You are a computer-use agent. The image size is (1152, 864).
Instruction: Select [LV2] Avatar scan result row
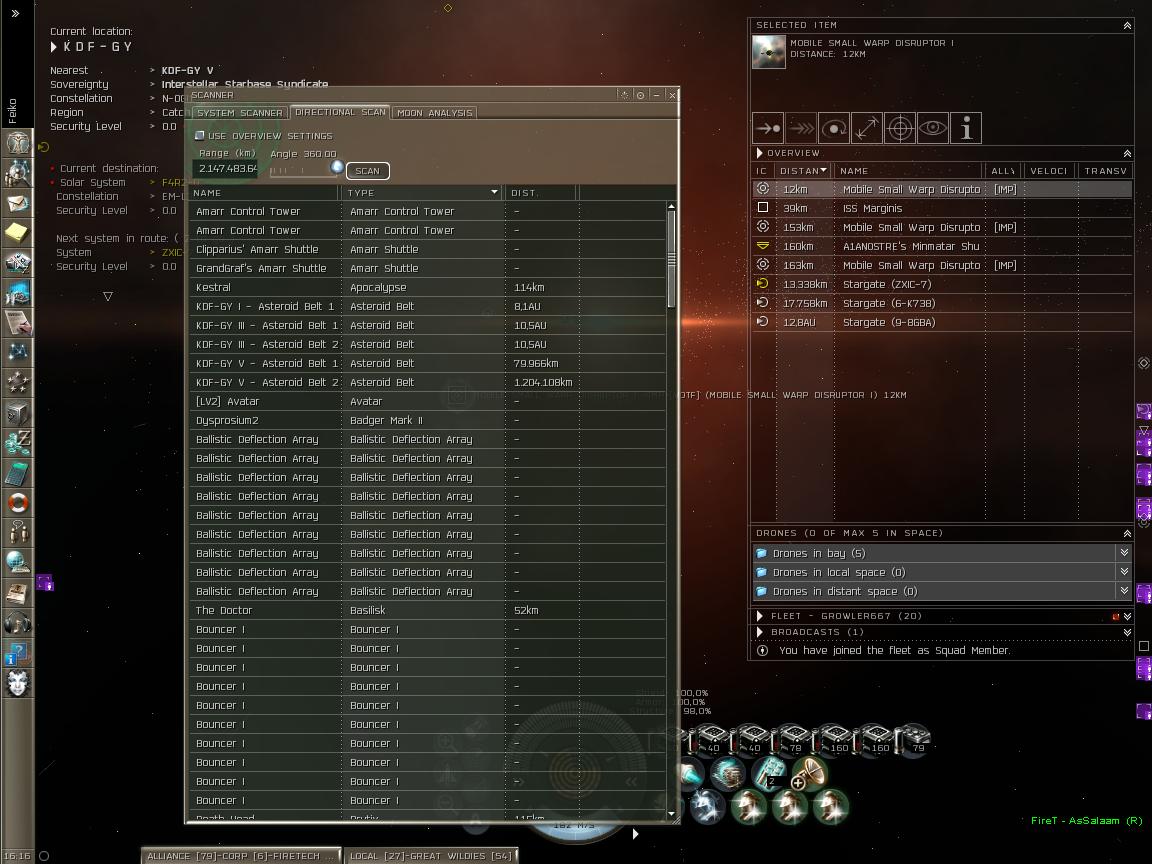pos(428,402)
